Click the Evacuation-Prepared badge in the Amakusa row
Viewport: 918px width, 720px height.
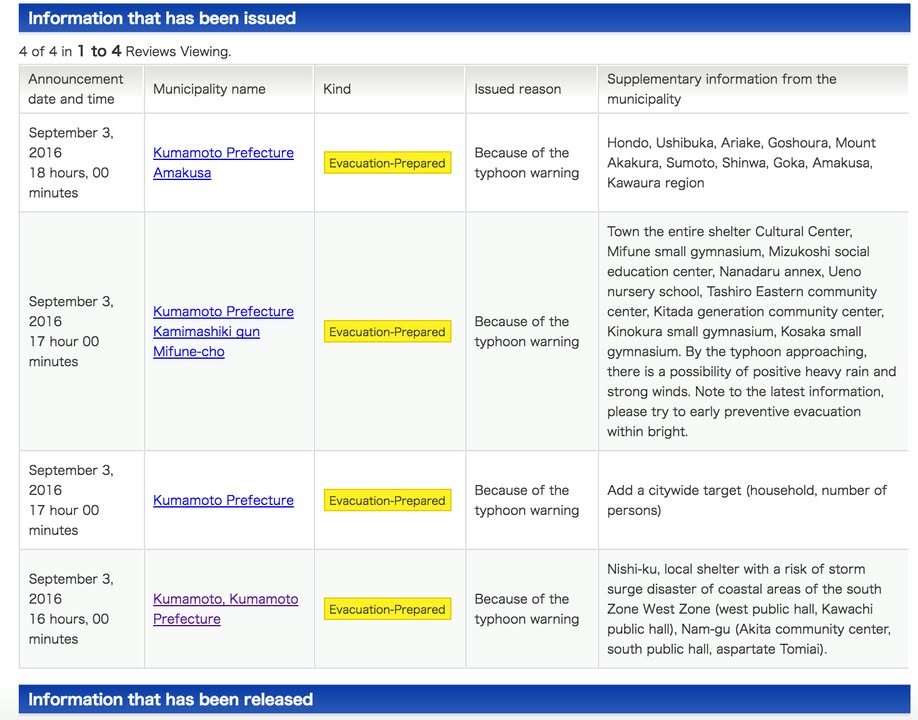point(387,163)
